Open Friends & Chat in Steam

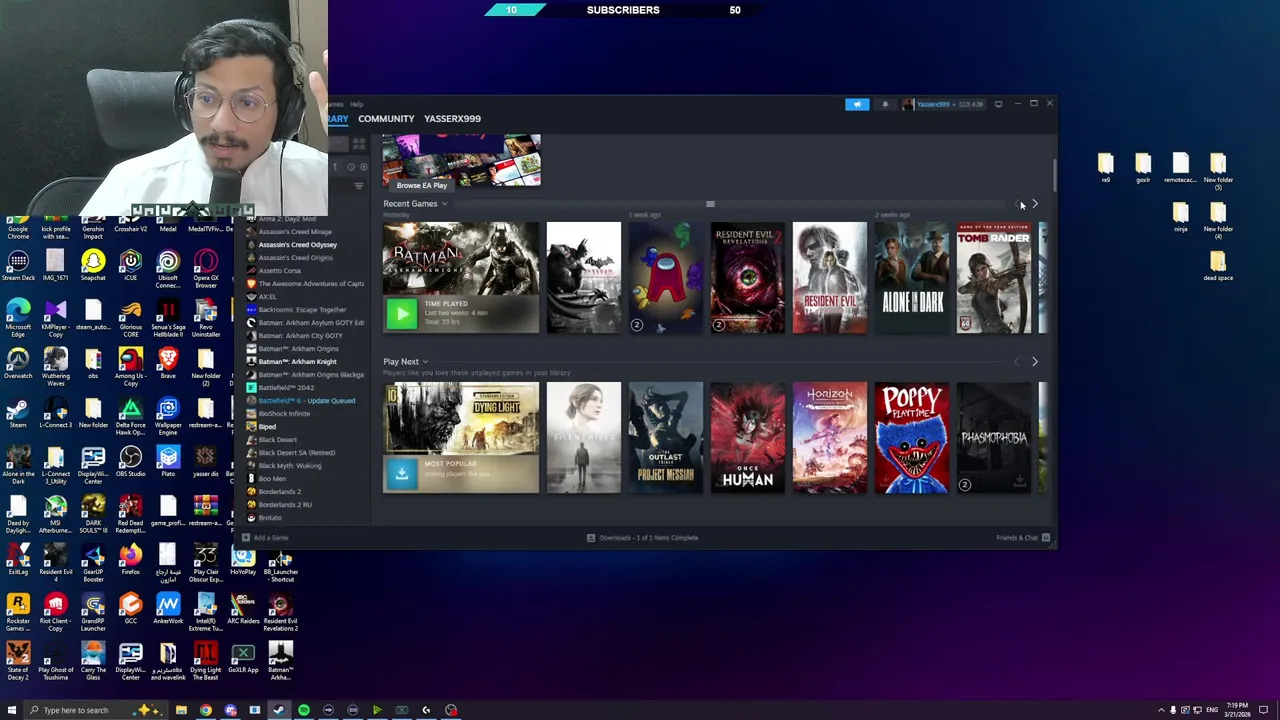[x=1023, y=538]
